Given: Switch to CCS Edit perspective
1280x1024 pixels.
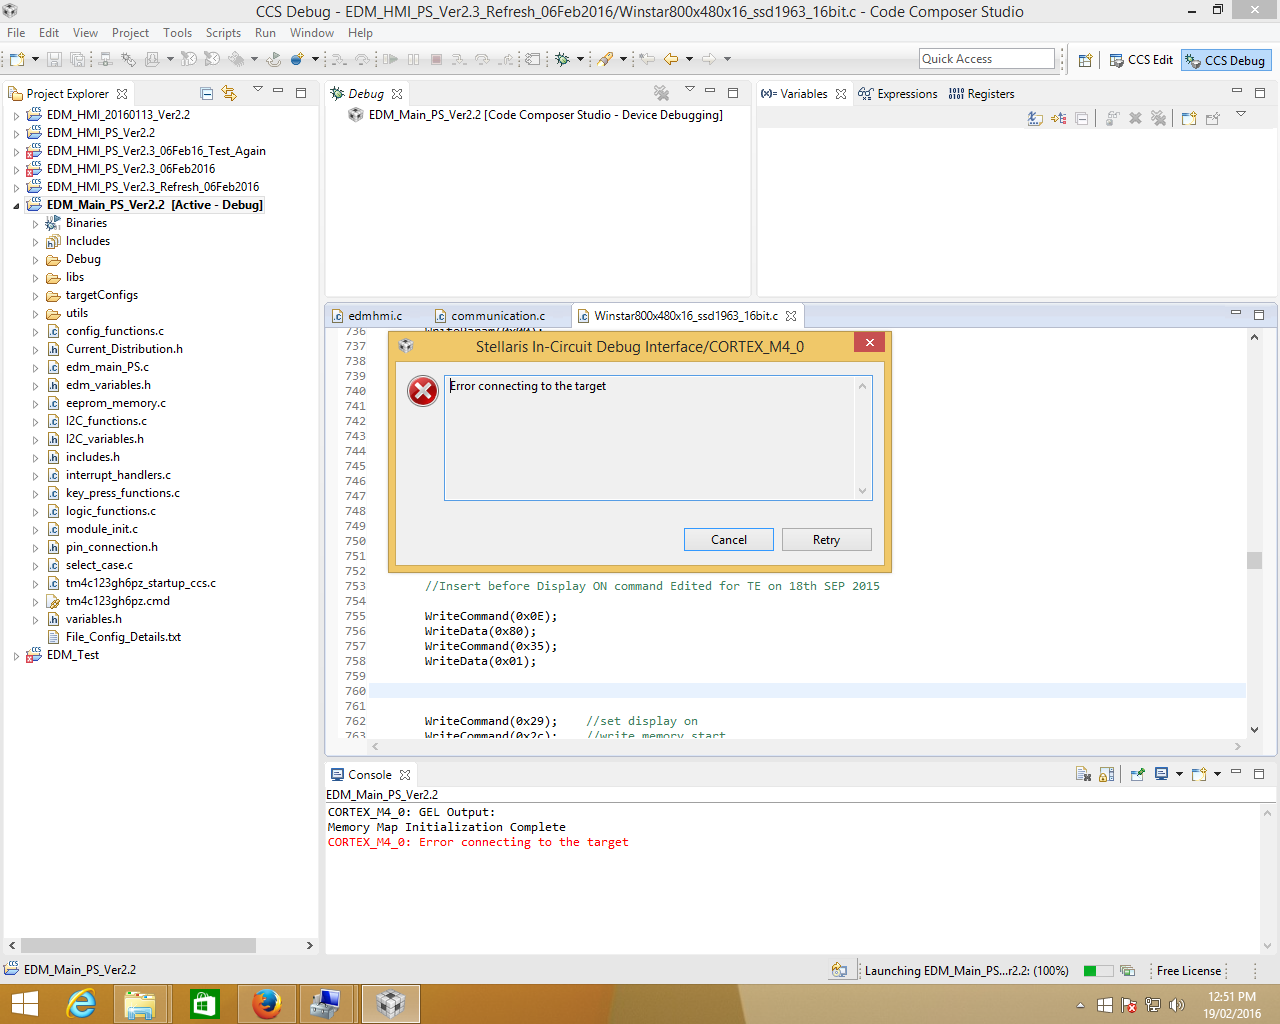Looking at the screenshot, I should pos(1141,60).
